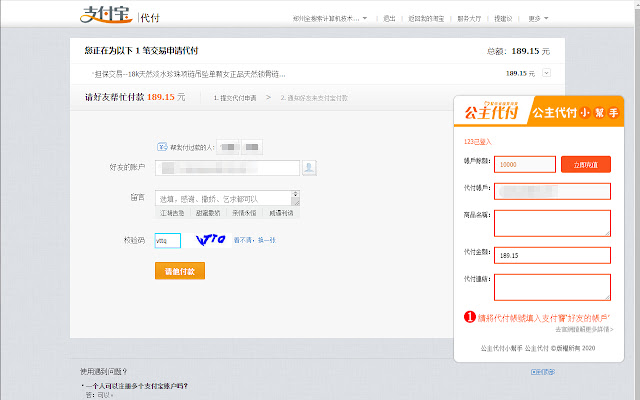Viewport: 640px width, 400px height.
Task: Click step 2 notify friend to pay label
Action: pyautogui.click(x=314, y=98)
